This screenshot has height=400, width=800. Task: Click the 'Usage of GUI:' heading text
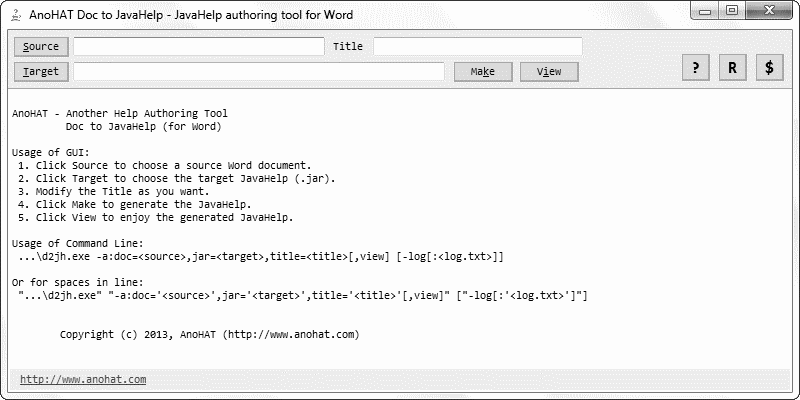(x=51, y=153)
